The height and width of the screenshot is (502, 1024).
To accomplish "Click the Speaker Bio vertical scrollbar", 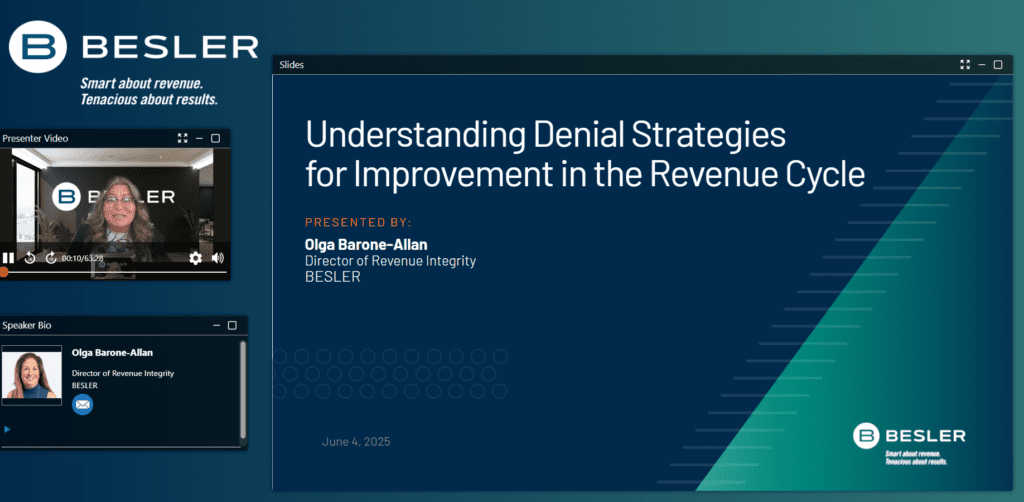I will (243, 390).
